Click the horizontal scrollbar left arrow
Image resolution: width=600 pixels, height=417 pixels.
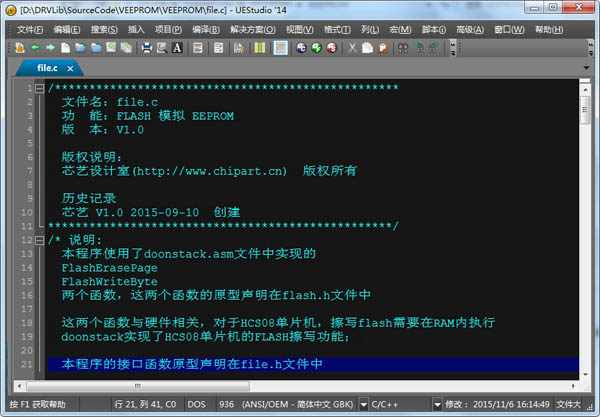(19, 386)
